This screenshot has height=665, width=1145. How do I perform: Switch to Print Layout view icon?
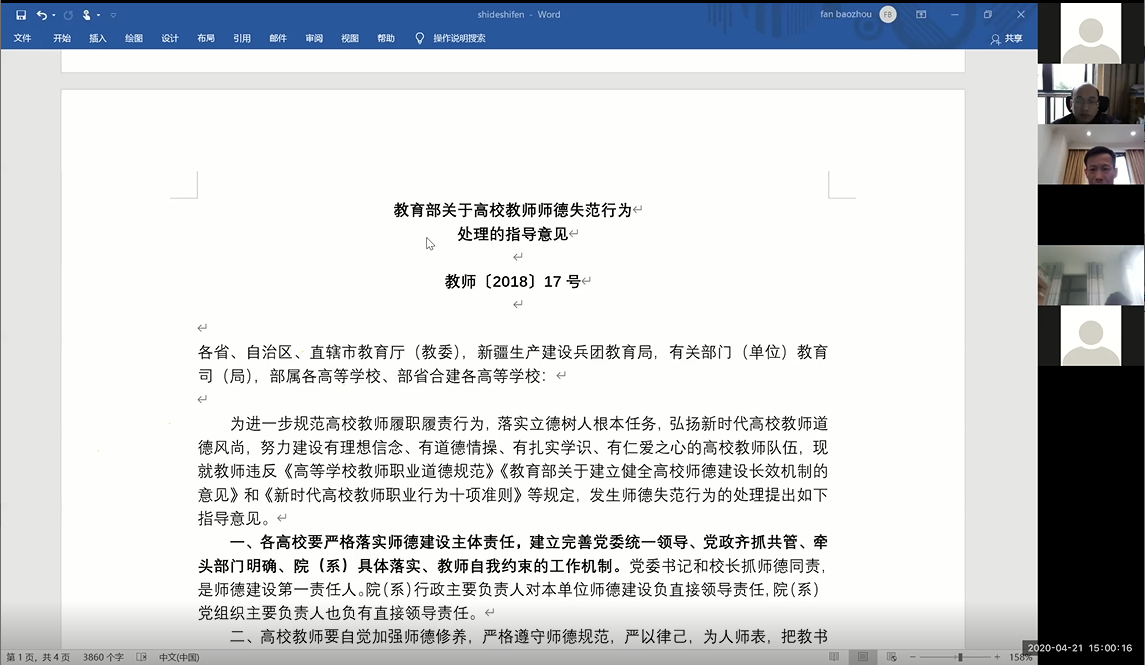coord(862,657)
